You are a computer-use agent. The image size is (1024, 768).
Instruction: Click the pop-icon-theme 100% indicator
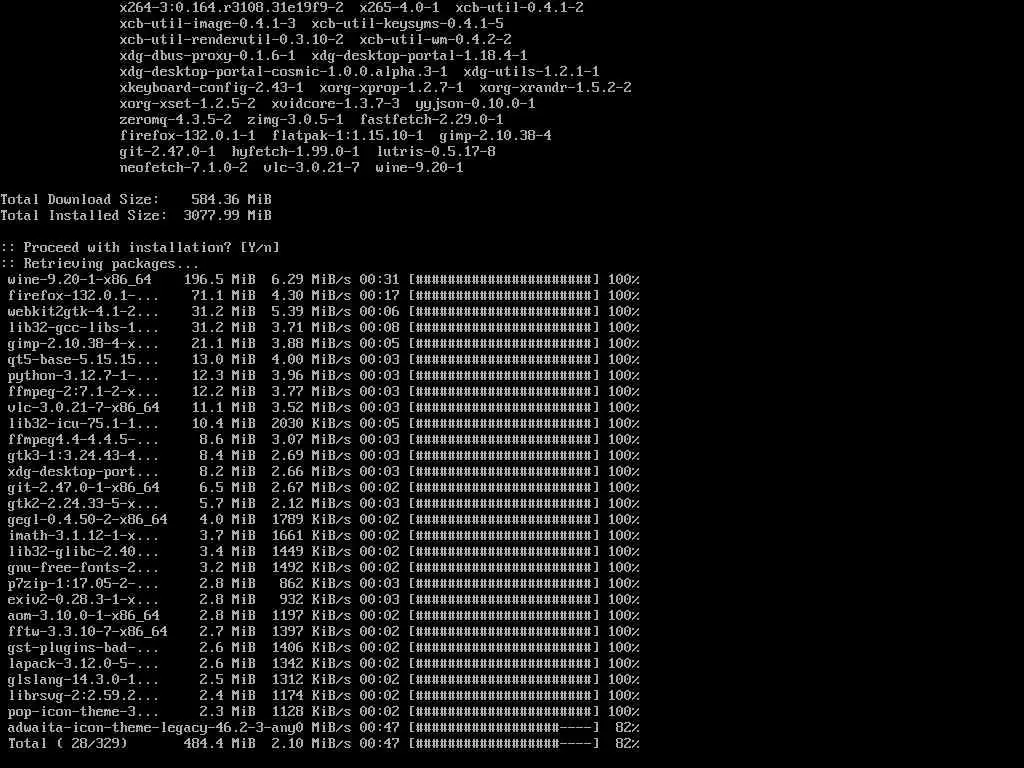624,711
